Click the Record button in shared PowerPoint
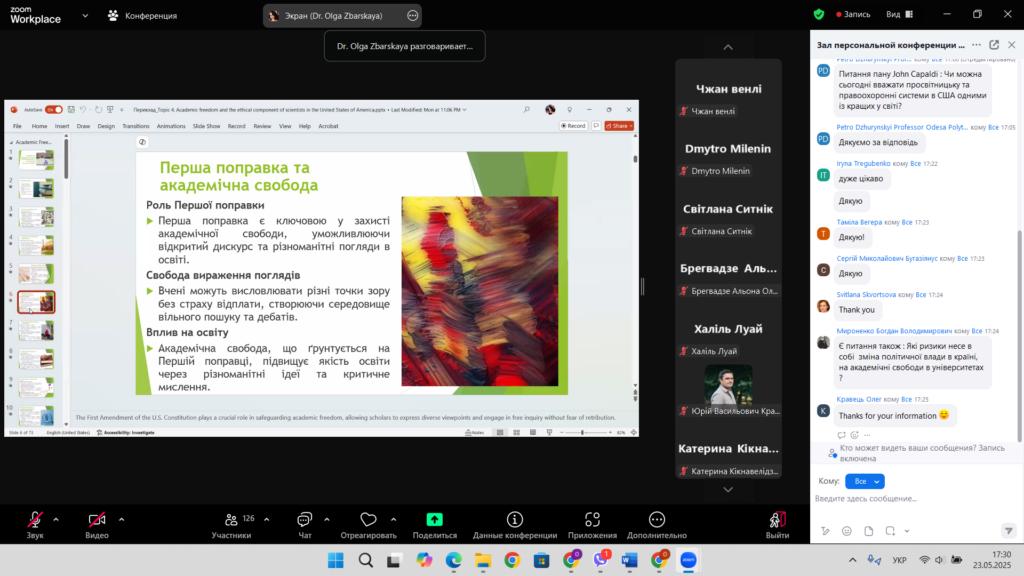This screenshot has width=1024, height=576. (573, 126)
